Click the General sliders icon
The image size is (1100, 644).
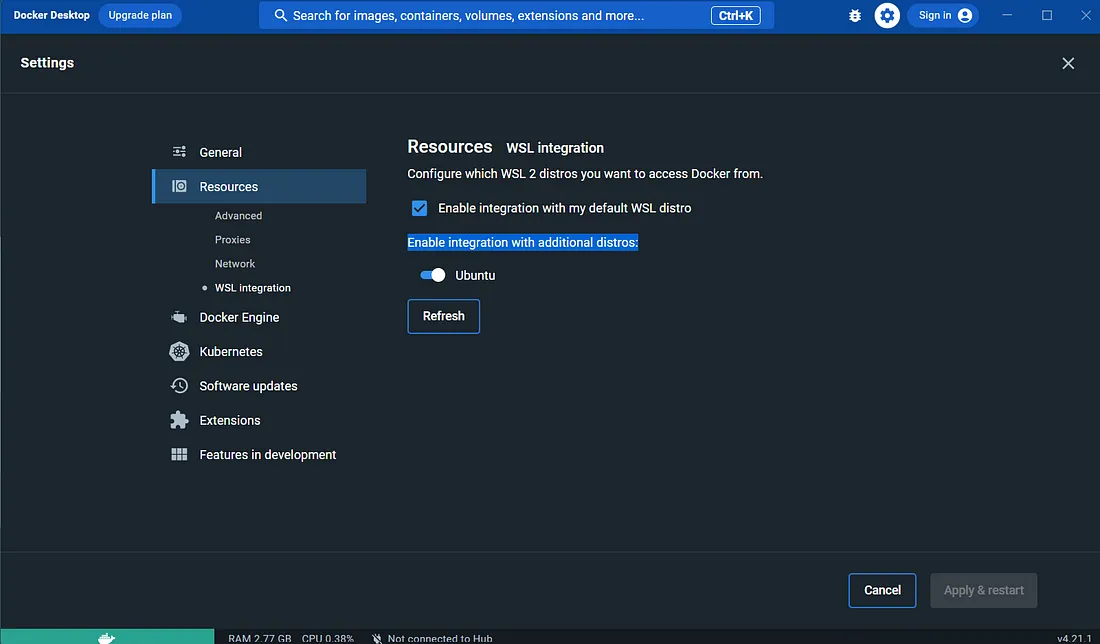coord(180,152)
